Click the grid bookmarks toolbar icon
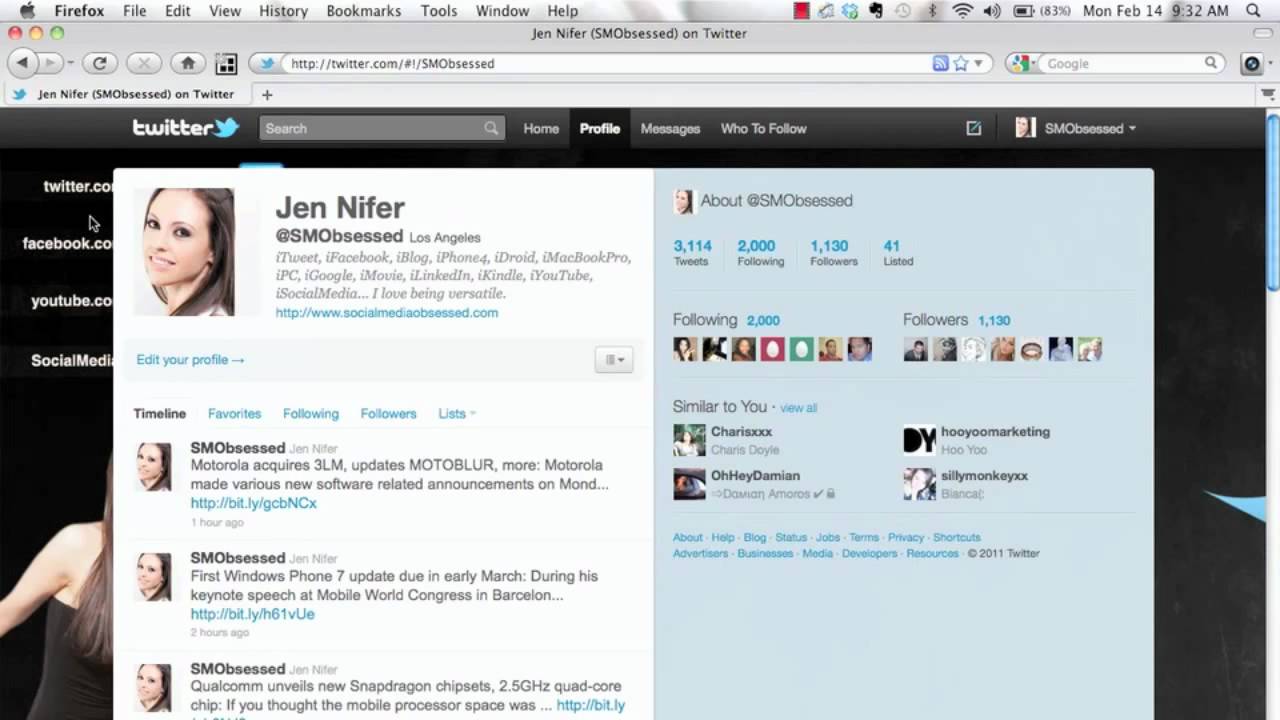The width and height of the screenshot is (1280, 720). tap(226, 64)
